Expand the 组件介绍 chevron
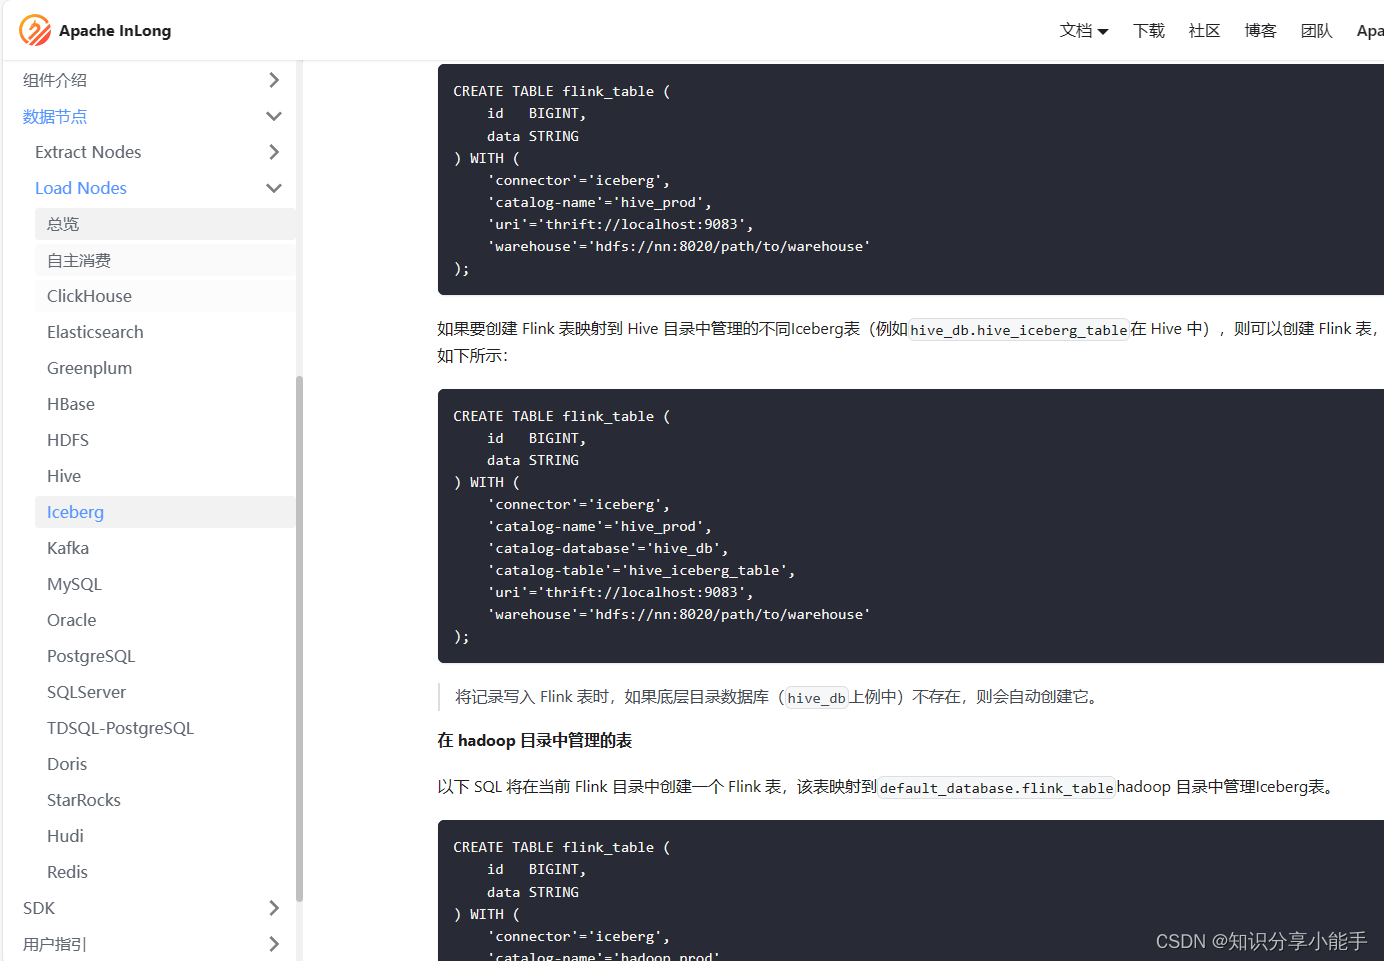Image resolution: width=1384 pixels, height=961 pixels. tap(274, 80)
